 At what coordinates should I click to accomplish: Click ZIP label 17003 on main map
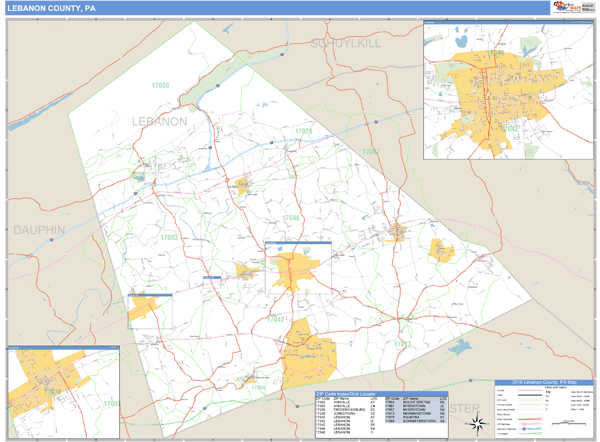169,238
